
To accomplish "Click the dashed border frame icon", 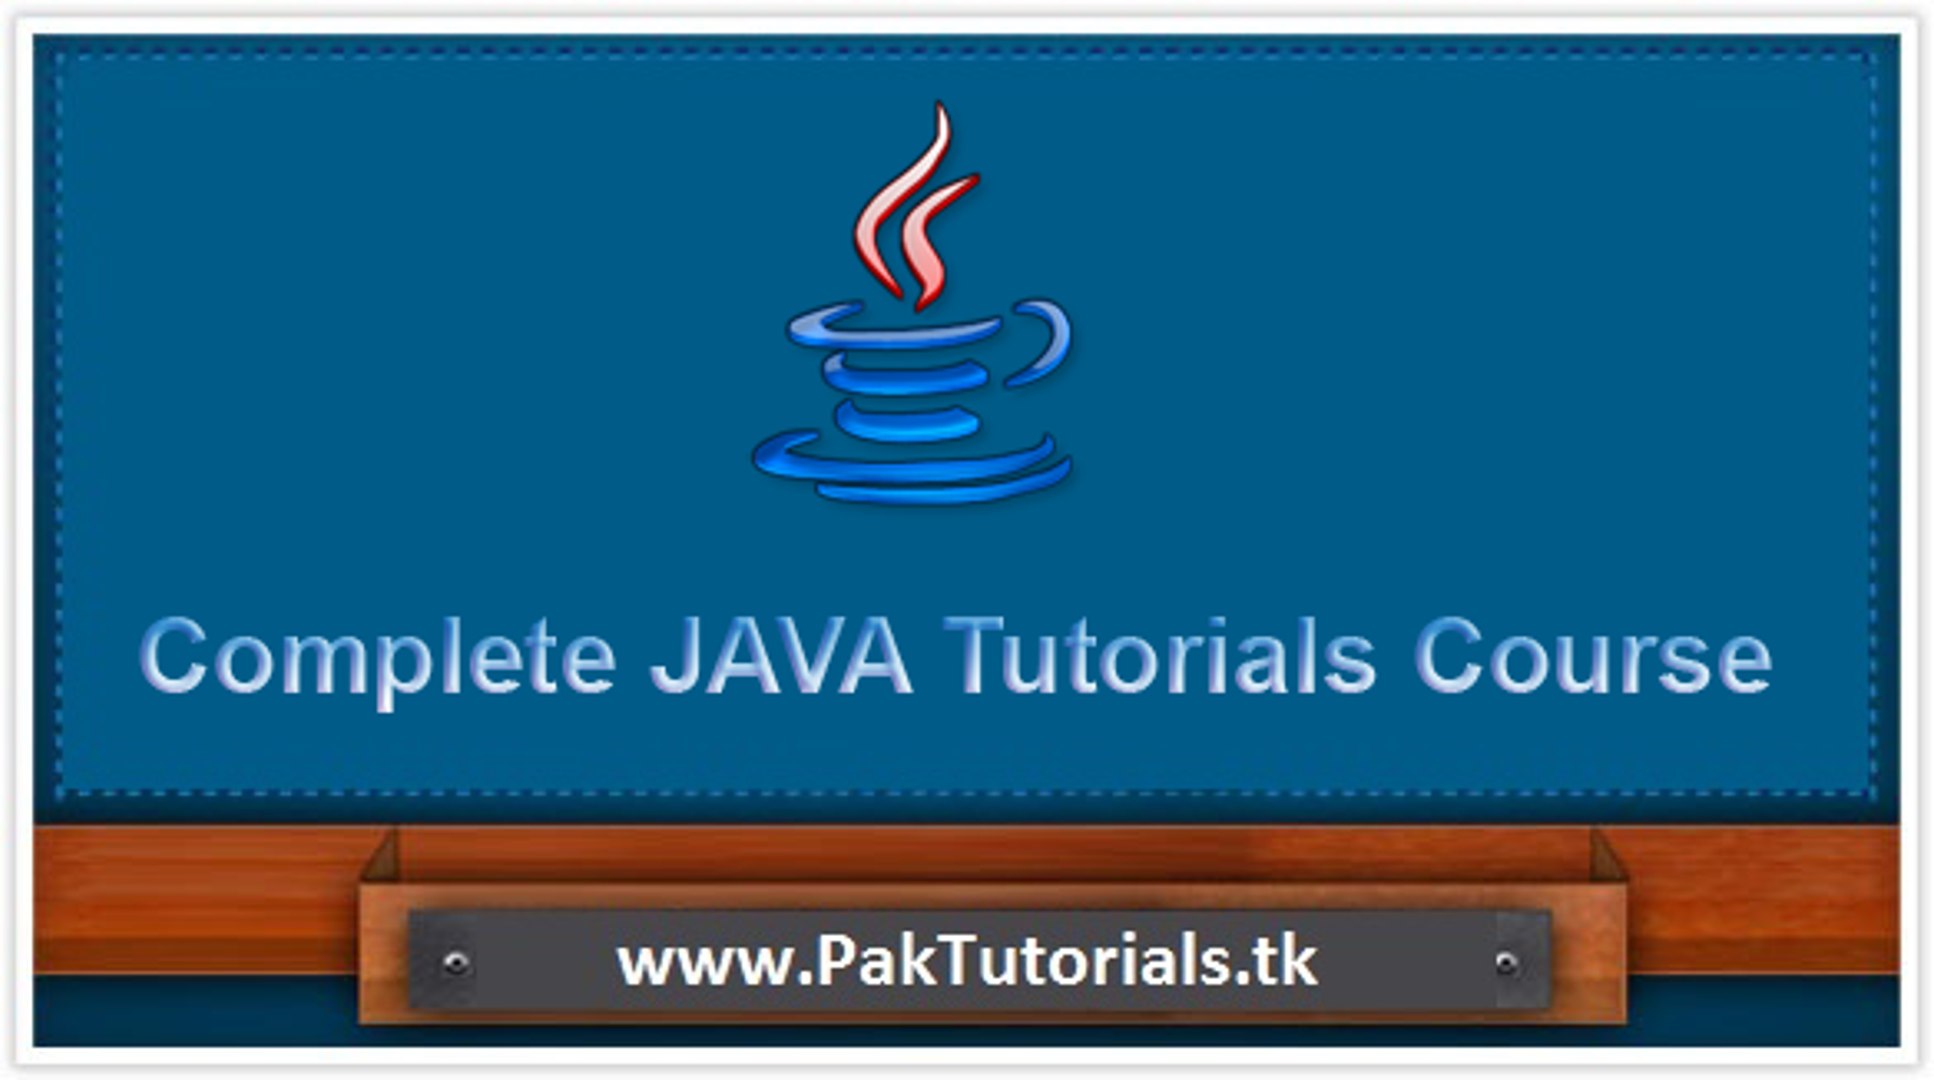I will point(62,62).
